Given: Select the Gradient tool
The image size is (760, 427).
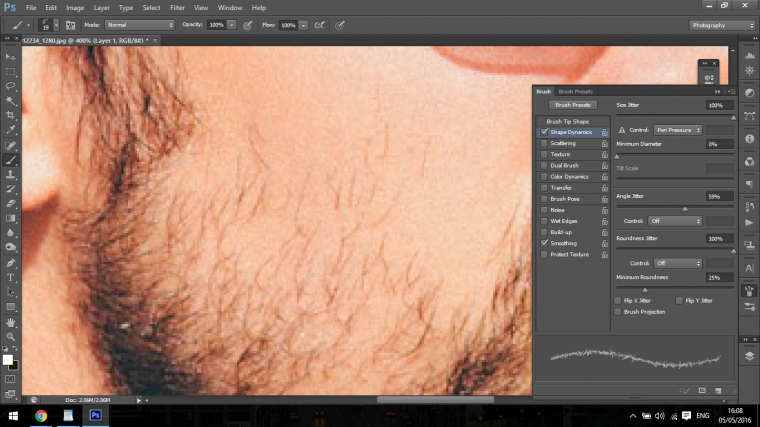Looking at the screenshot, I should 10,218.
